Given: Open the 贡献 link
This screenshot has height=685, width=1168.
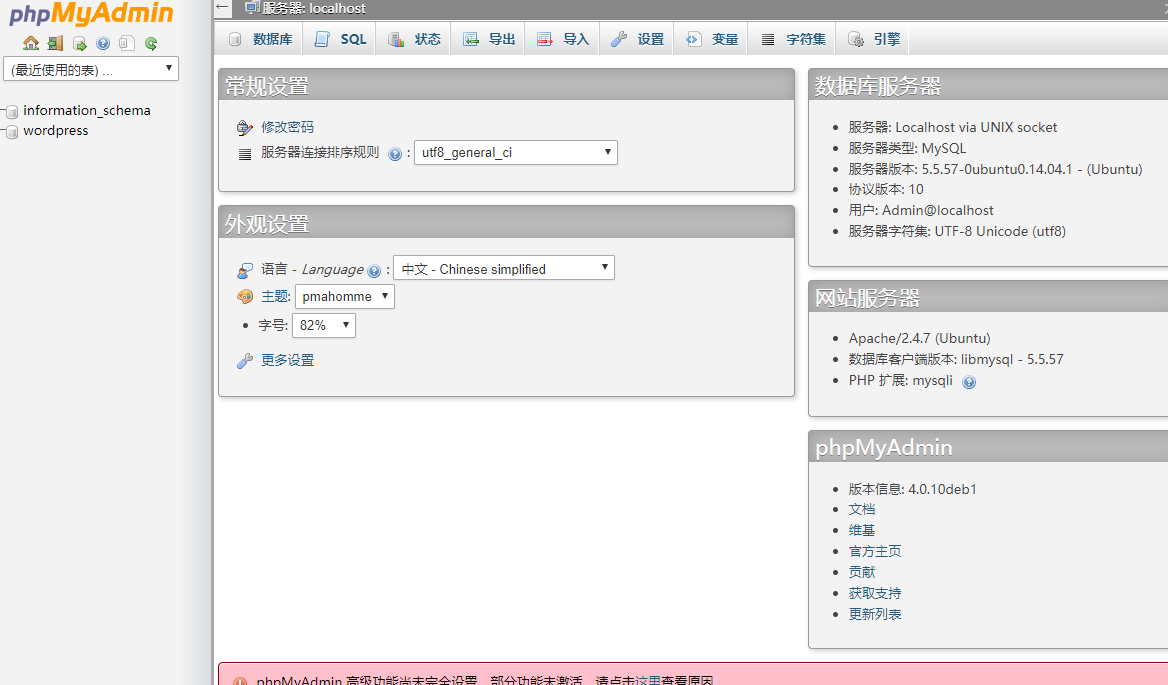Looking at the screenshot, I should click(x=862, y=572).
